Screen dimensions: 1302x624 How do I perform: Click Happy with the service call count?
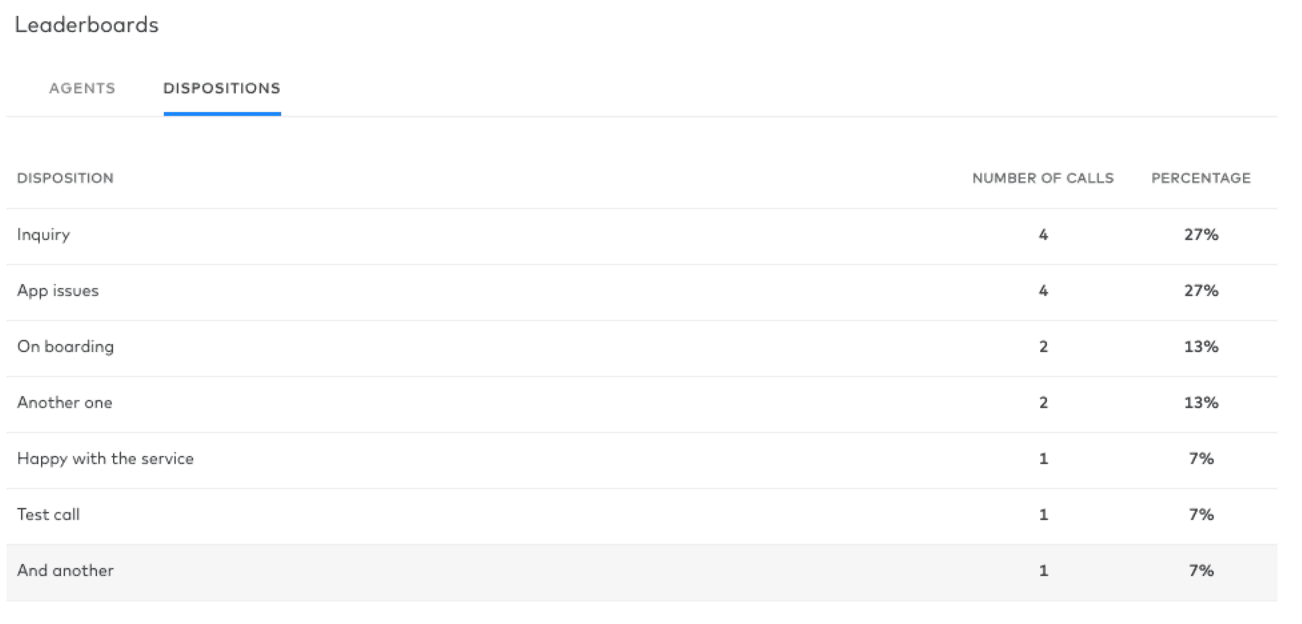(x=1044, y=458)
